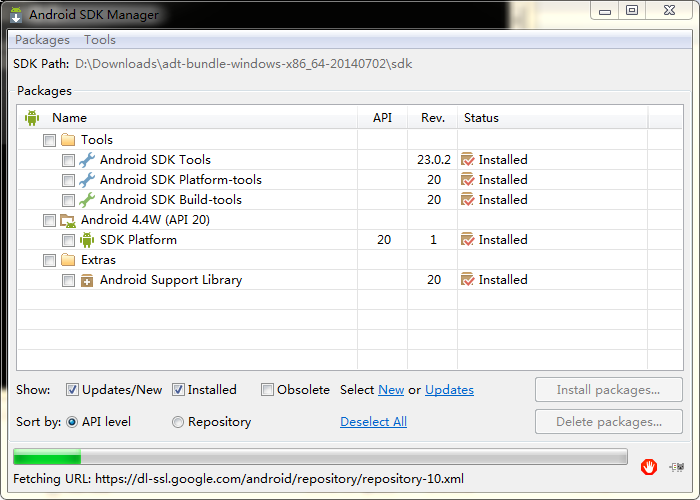Click the green wrench icon for Build-tools

click(x=87, y=200)
